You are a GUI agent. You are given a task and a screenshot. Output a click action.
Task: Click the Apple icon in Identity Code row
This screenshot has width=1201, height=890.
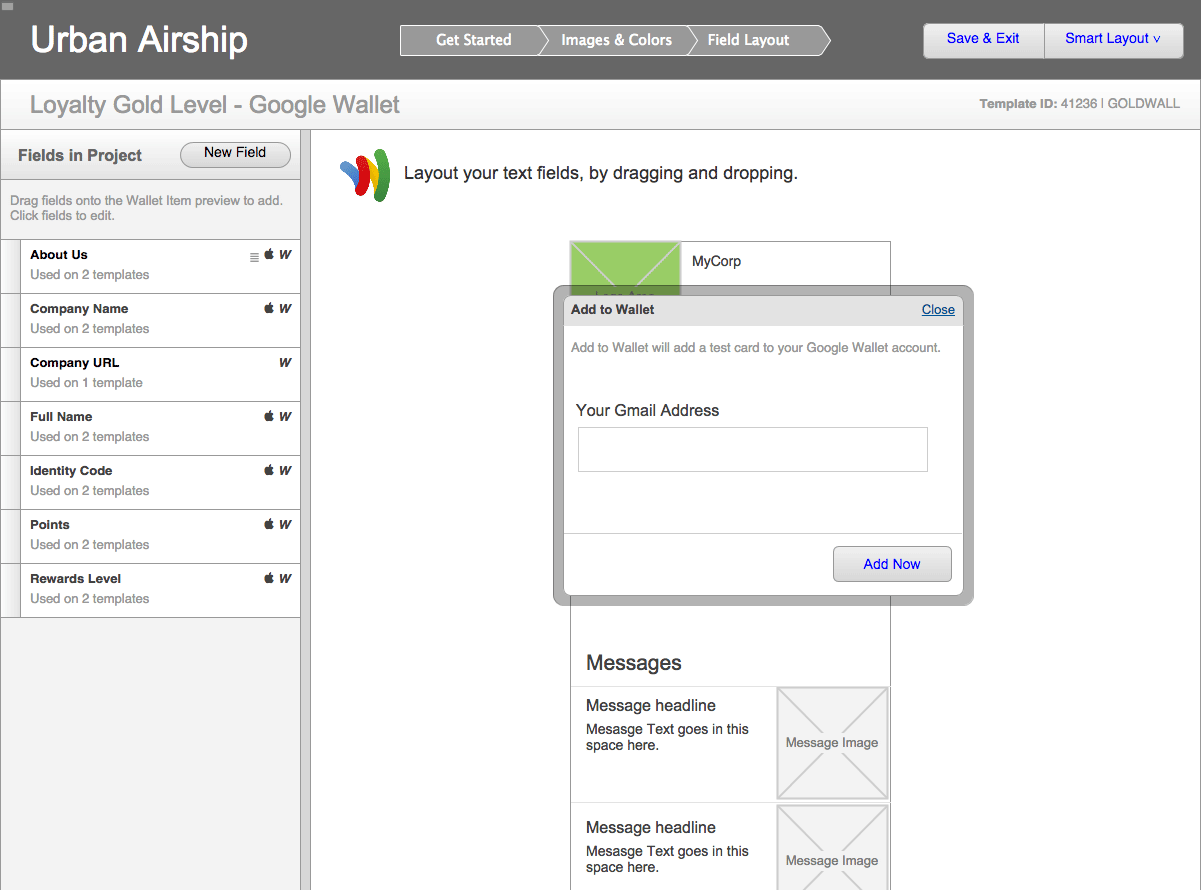click(269, 471)
